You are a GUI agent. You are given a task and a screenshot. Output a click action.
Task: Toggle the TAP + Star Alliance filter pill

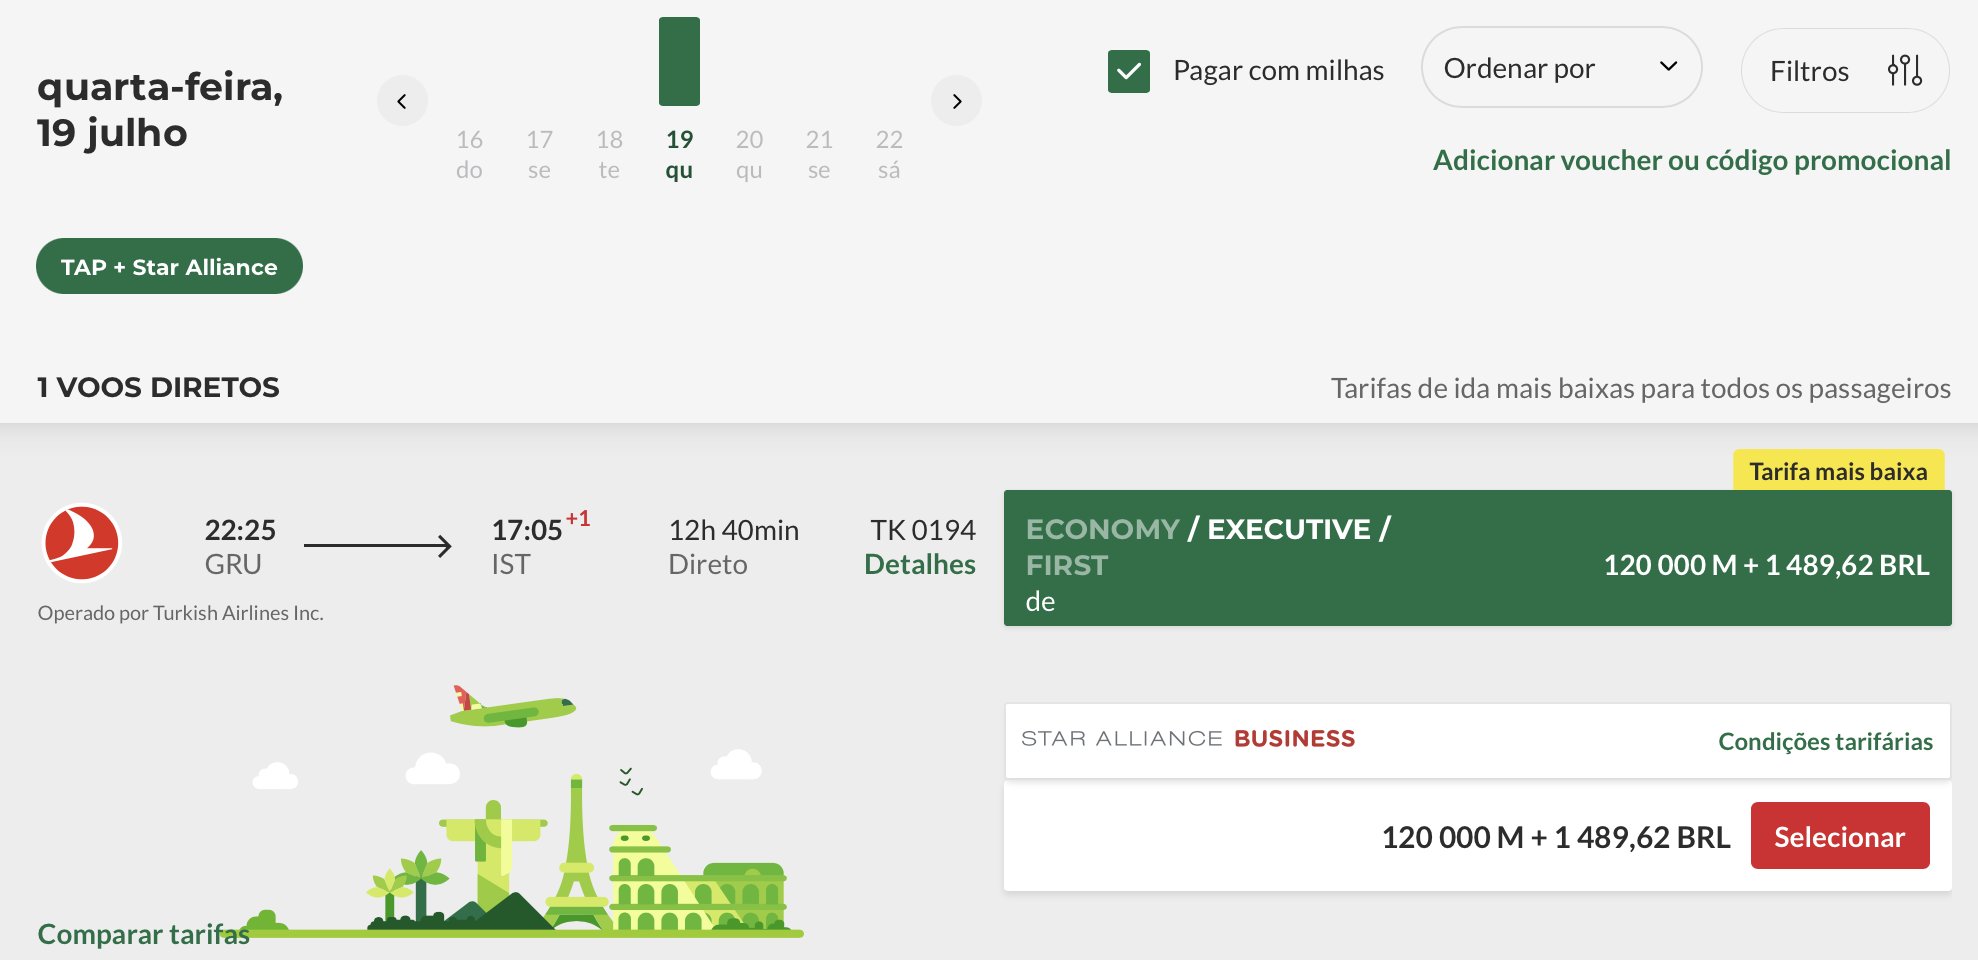click(x=169, y=266)
